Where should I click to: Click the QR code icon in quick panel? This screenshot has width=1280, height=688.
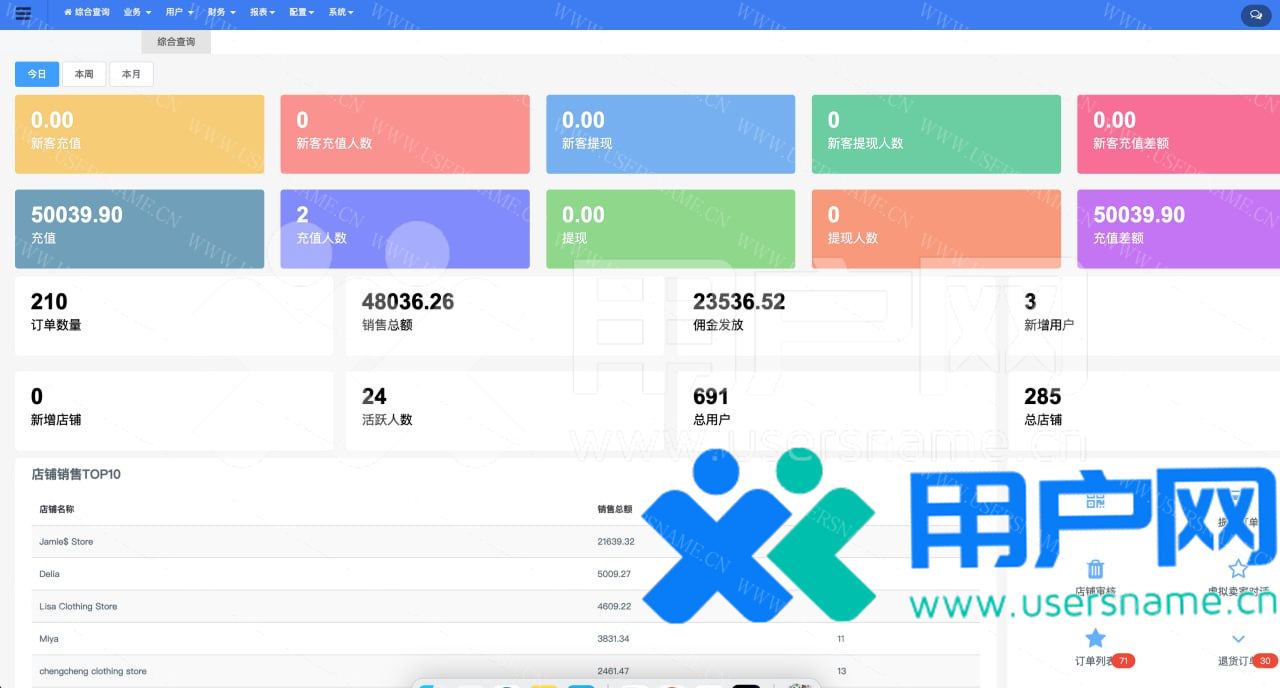point(1096,501)
